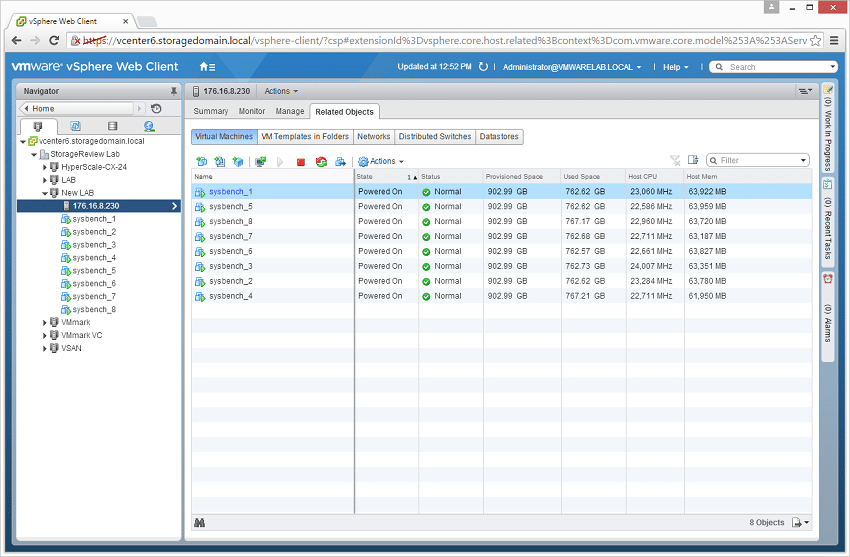Open the export list dropdown at bottom right
The image size is (850, 557).
(801, 522)
